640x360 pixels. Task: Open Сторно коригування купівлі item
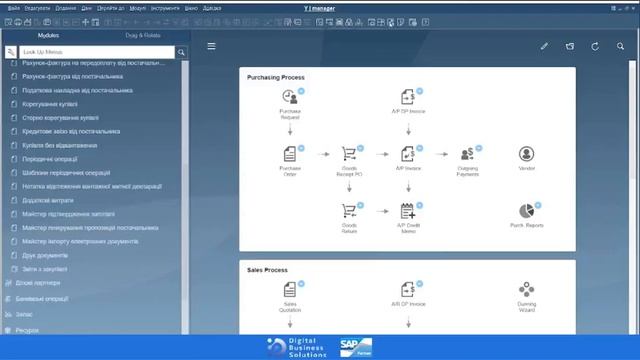60,118
